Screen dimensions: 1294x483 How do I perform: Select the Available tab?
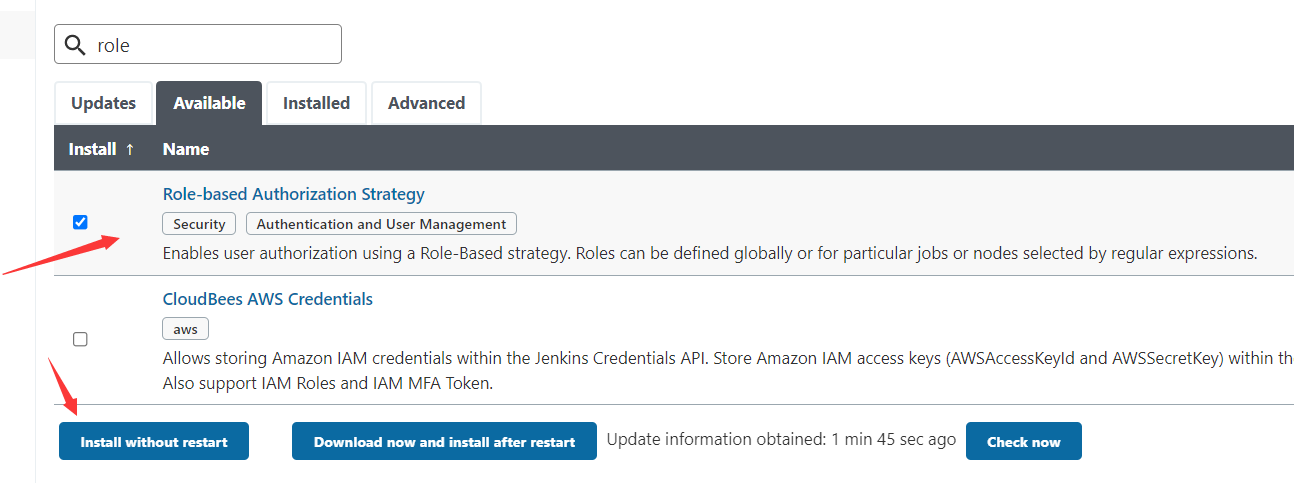[209, 103]
